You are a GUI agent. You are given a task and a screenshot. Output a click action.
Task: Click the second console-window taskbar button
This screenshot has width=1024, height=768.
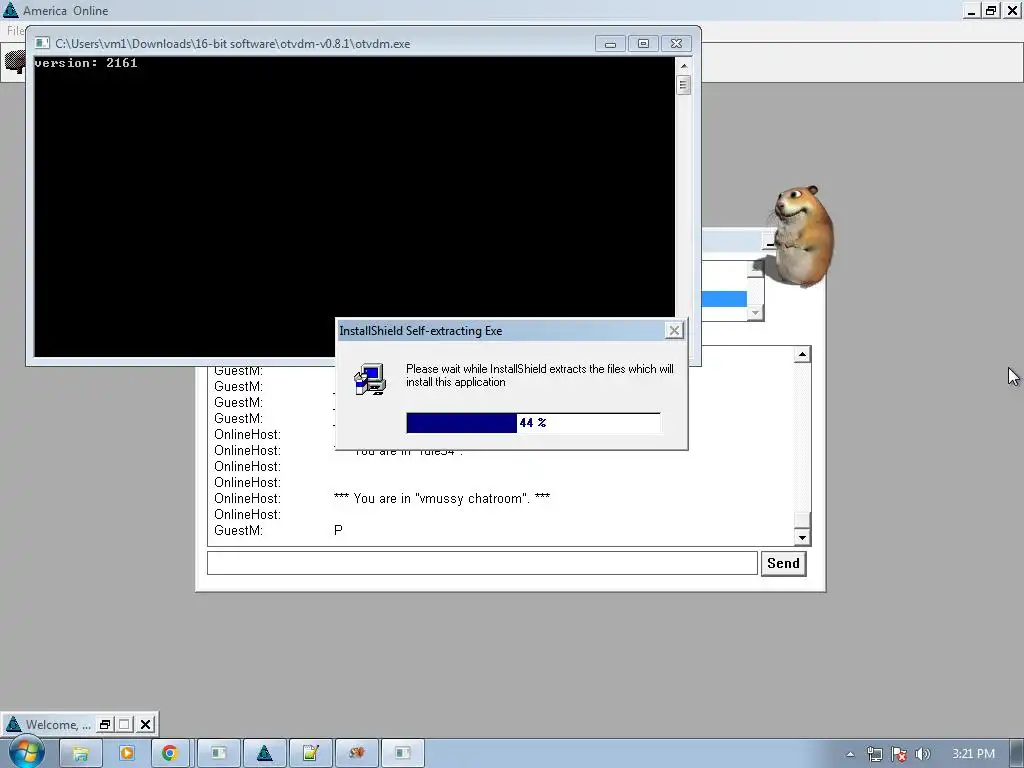(402, 754)
